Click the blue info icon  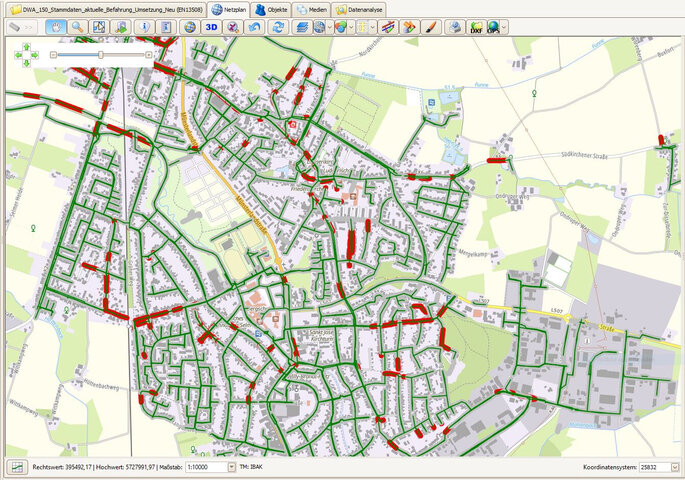[x=144, y=27]
